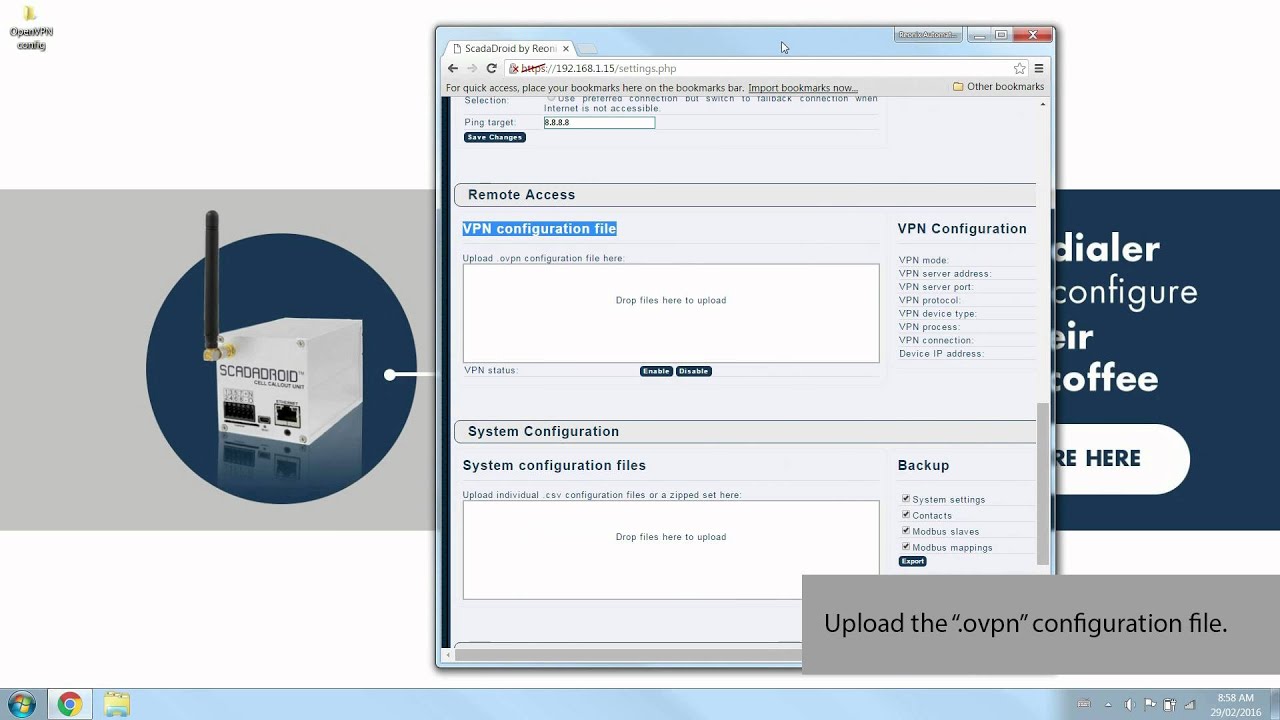
Task: Click the Show desktop strip
Action: coord(1274,704)
